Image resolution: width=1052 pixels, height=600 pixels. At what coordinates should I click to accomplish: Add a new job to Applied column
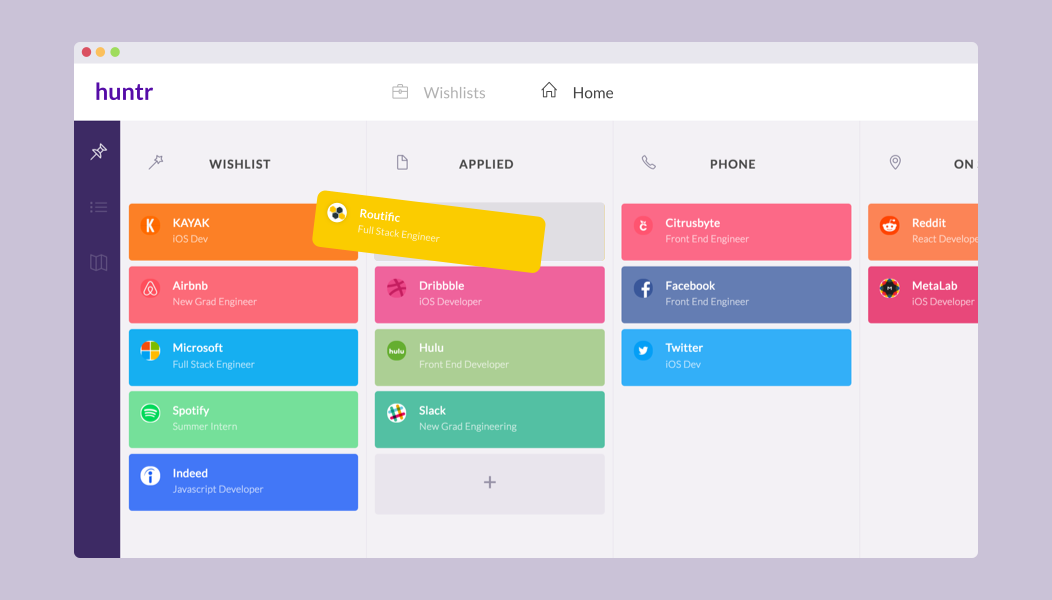(490, 483)
